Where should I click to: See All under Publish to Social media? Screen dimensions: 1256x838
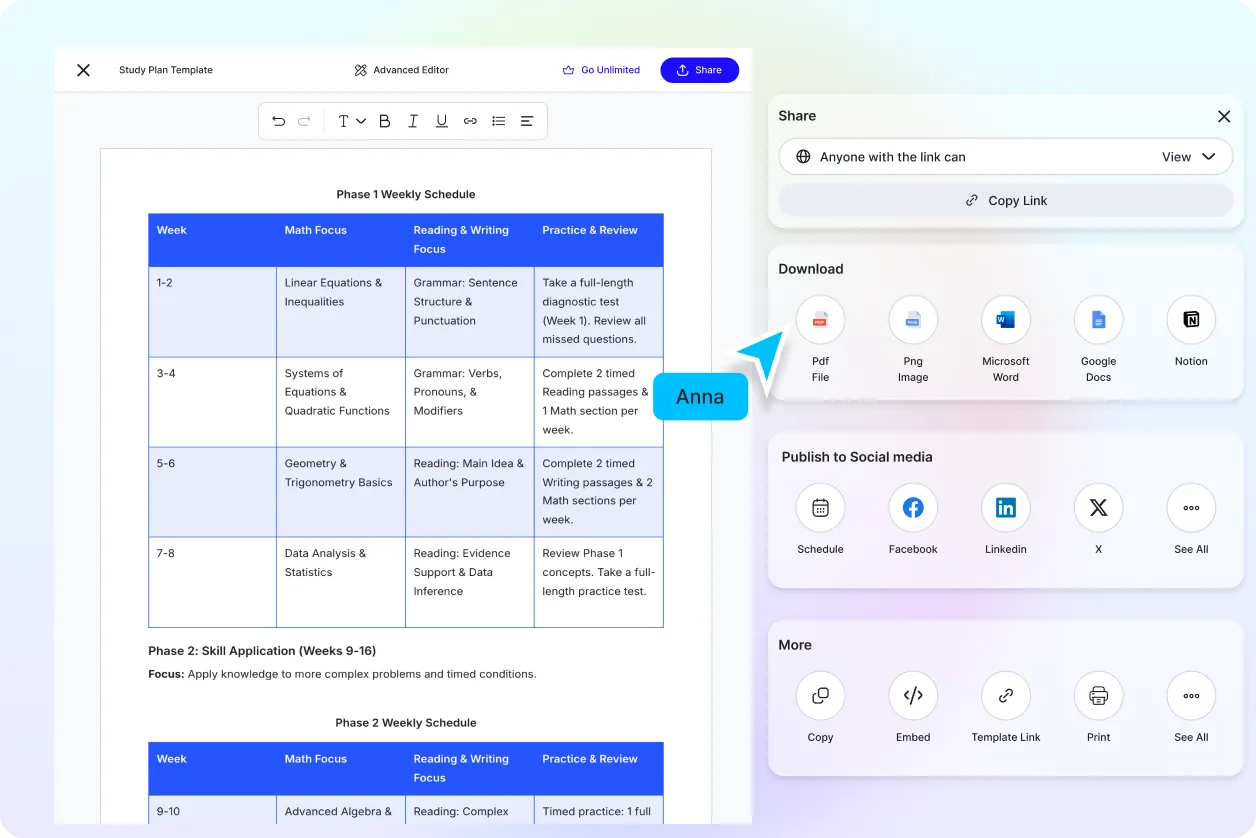(x=1191, y=508)
